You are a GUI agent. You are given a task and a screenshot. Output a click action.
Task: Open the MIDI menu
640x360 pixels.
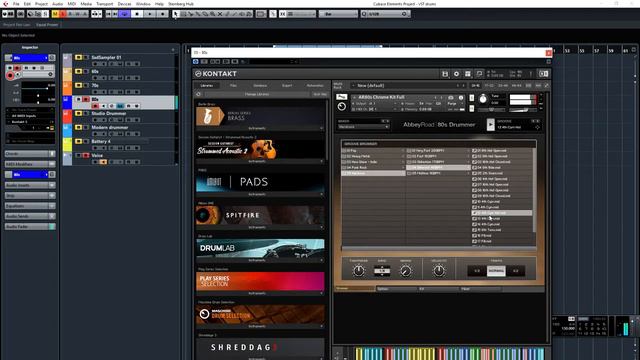(71, 4)
